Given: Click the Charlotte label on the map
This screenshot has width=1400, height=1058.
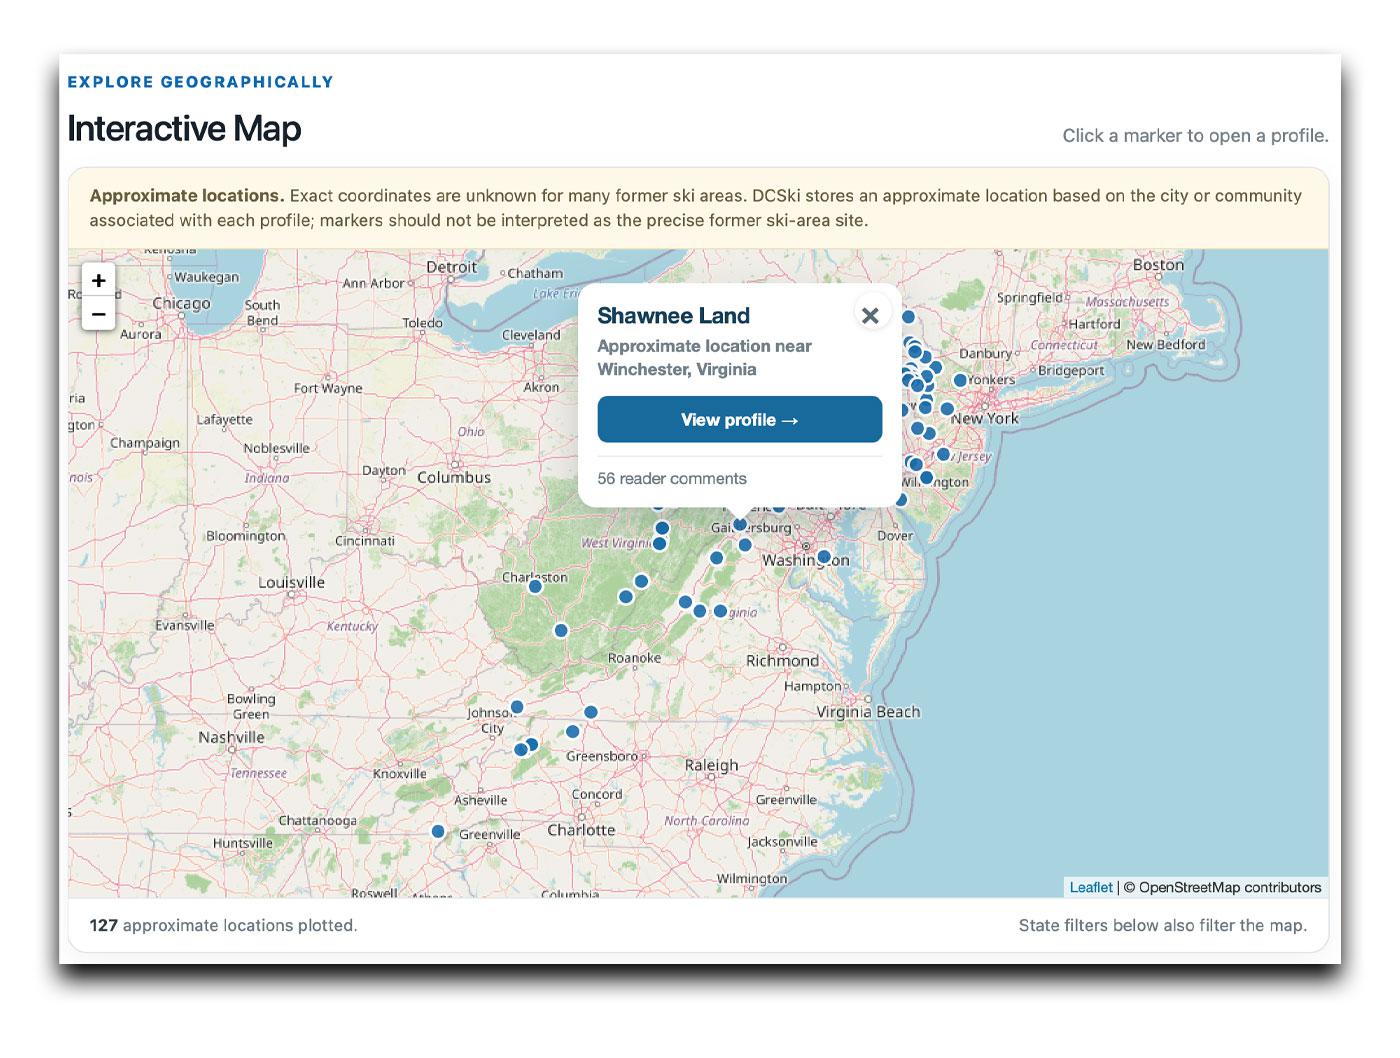Looking at the screenshot, I should coord(581,830).
